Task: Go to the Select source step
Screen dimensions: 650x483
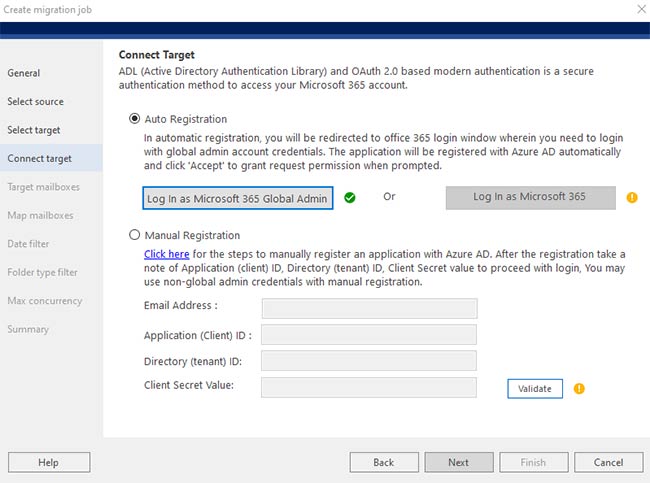Action: [x=36, y=102]
